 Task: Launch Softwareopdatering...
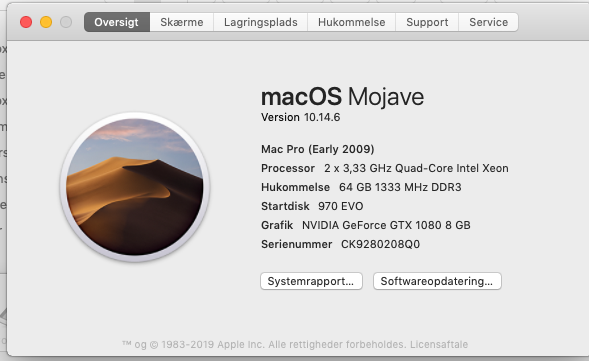tap(437, 281)
